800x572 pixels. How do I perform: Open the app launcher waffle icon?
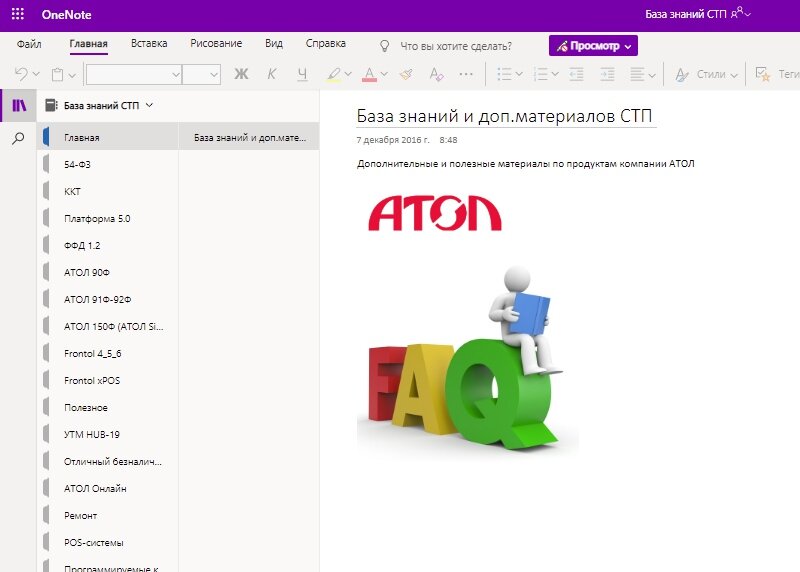(x=18, y=14)
